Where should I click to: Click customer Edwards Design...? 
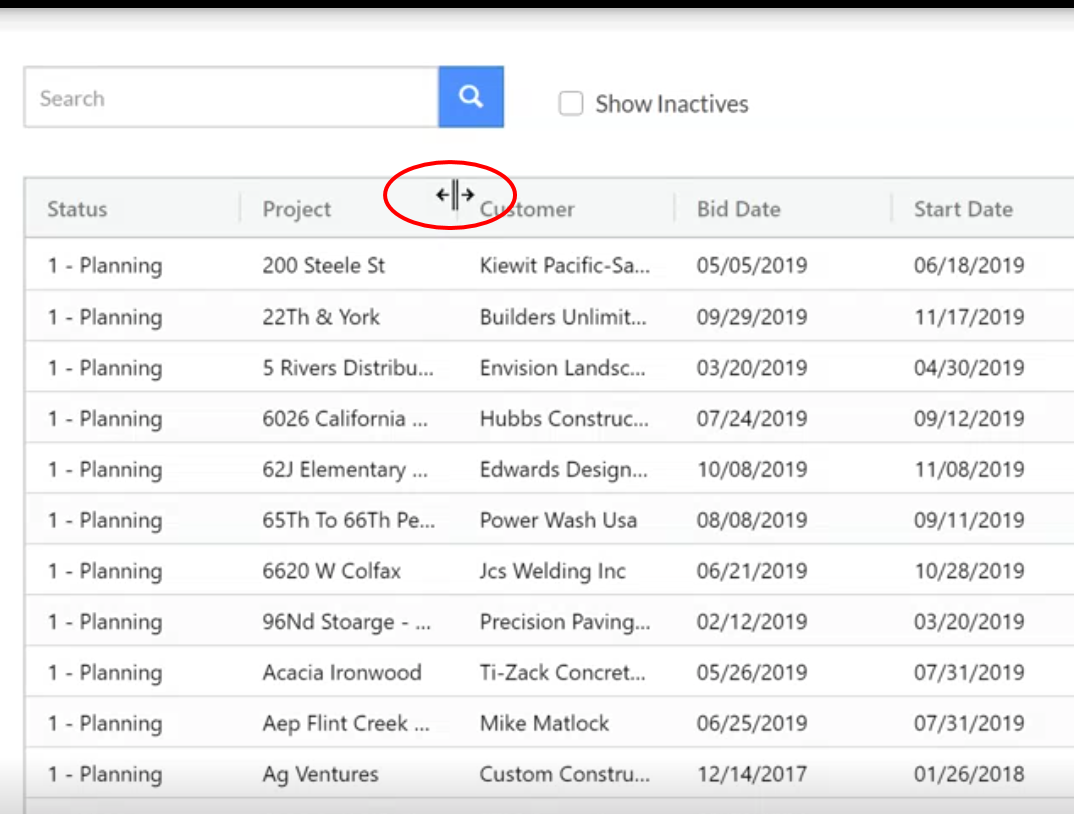point(563,469)
